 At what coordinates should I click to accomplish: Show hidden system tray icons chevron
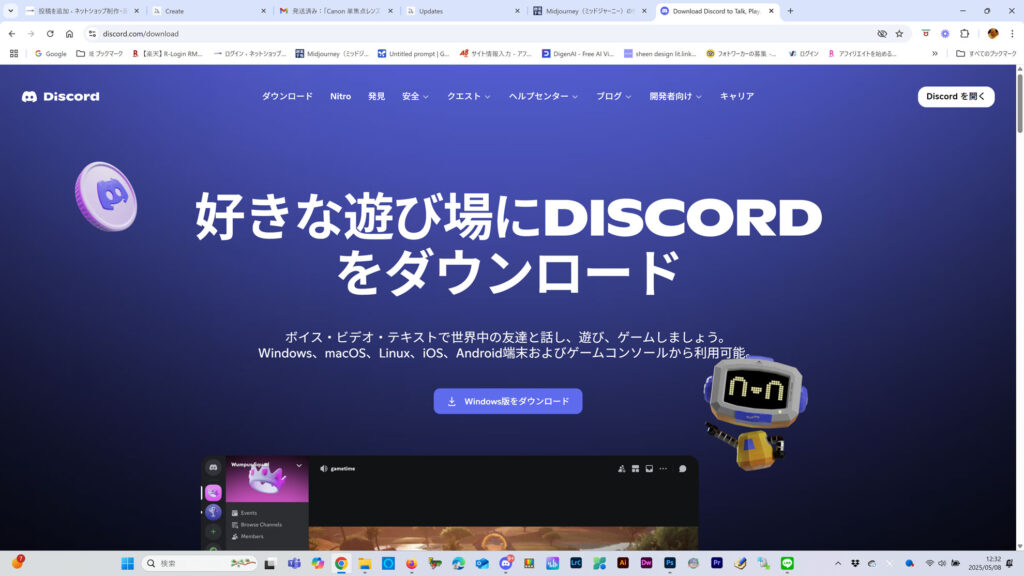(x=838, y=563)
